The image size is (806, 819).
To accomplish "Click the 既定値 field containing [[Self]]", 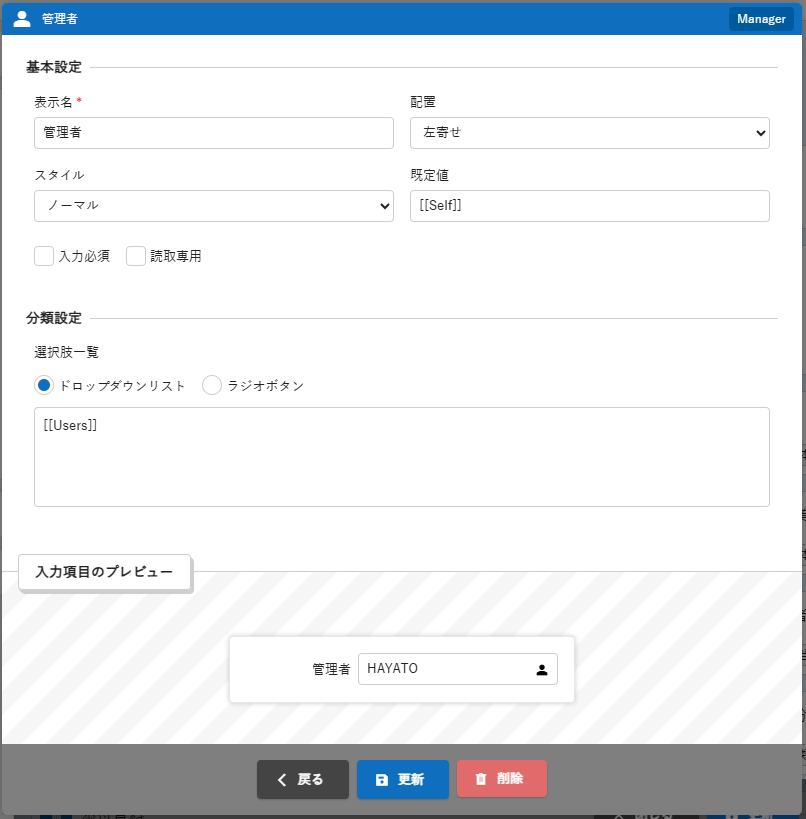I will (590, 206).
